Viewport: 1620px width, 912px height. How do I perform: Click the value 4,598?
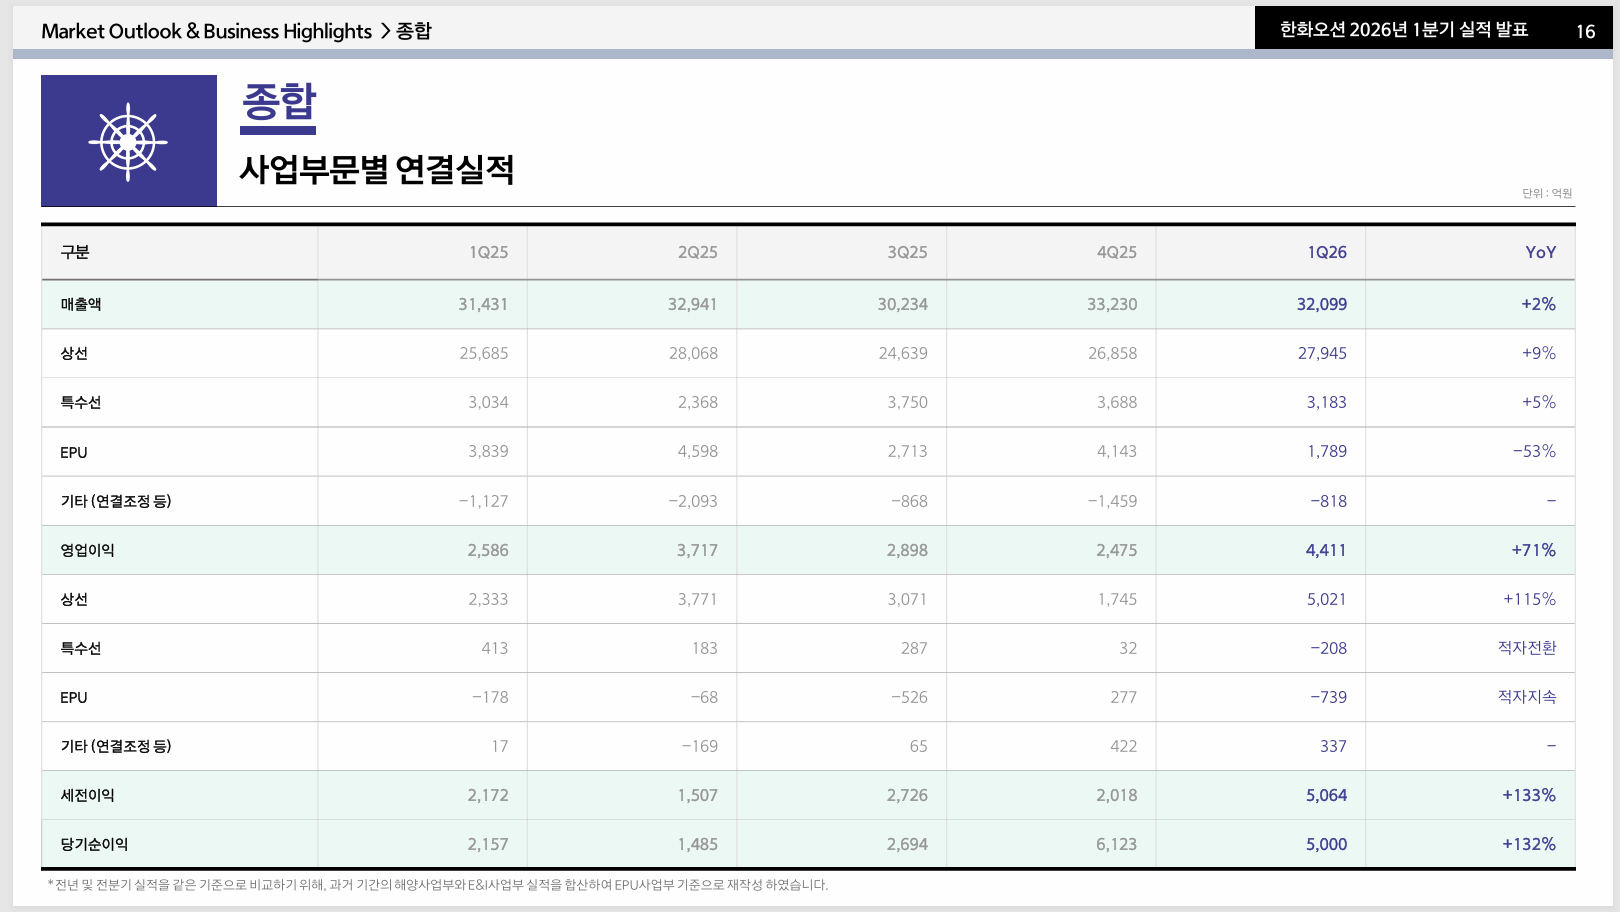click(698, 451)
